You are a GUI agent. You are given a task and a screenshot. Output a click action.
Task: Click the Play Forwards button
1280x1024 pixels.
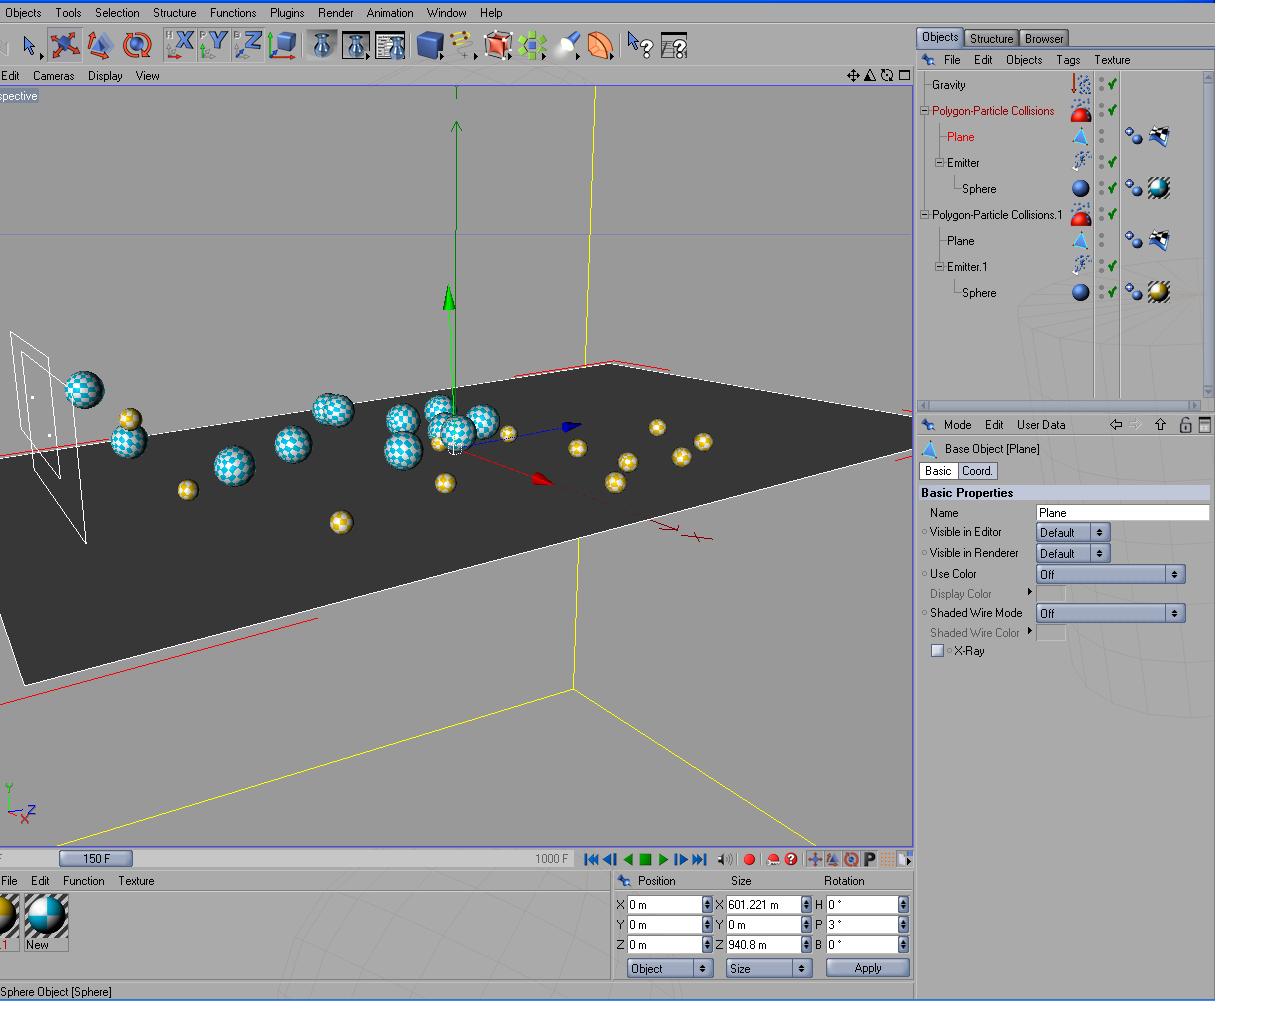point(663,859)
